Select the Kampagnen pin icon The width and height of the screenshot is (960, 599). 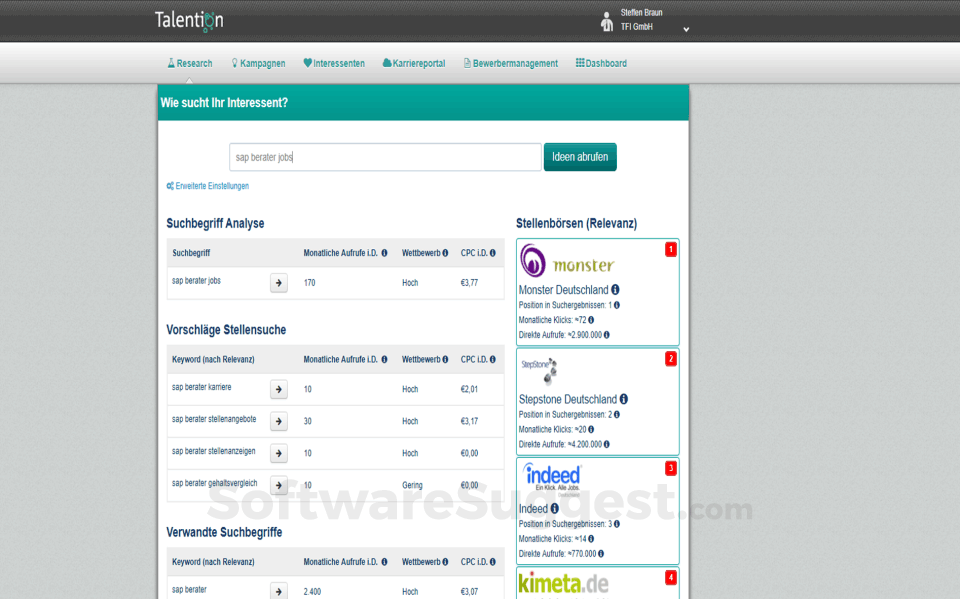(234, 63)
